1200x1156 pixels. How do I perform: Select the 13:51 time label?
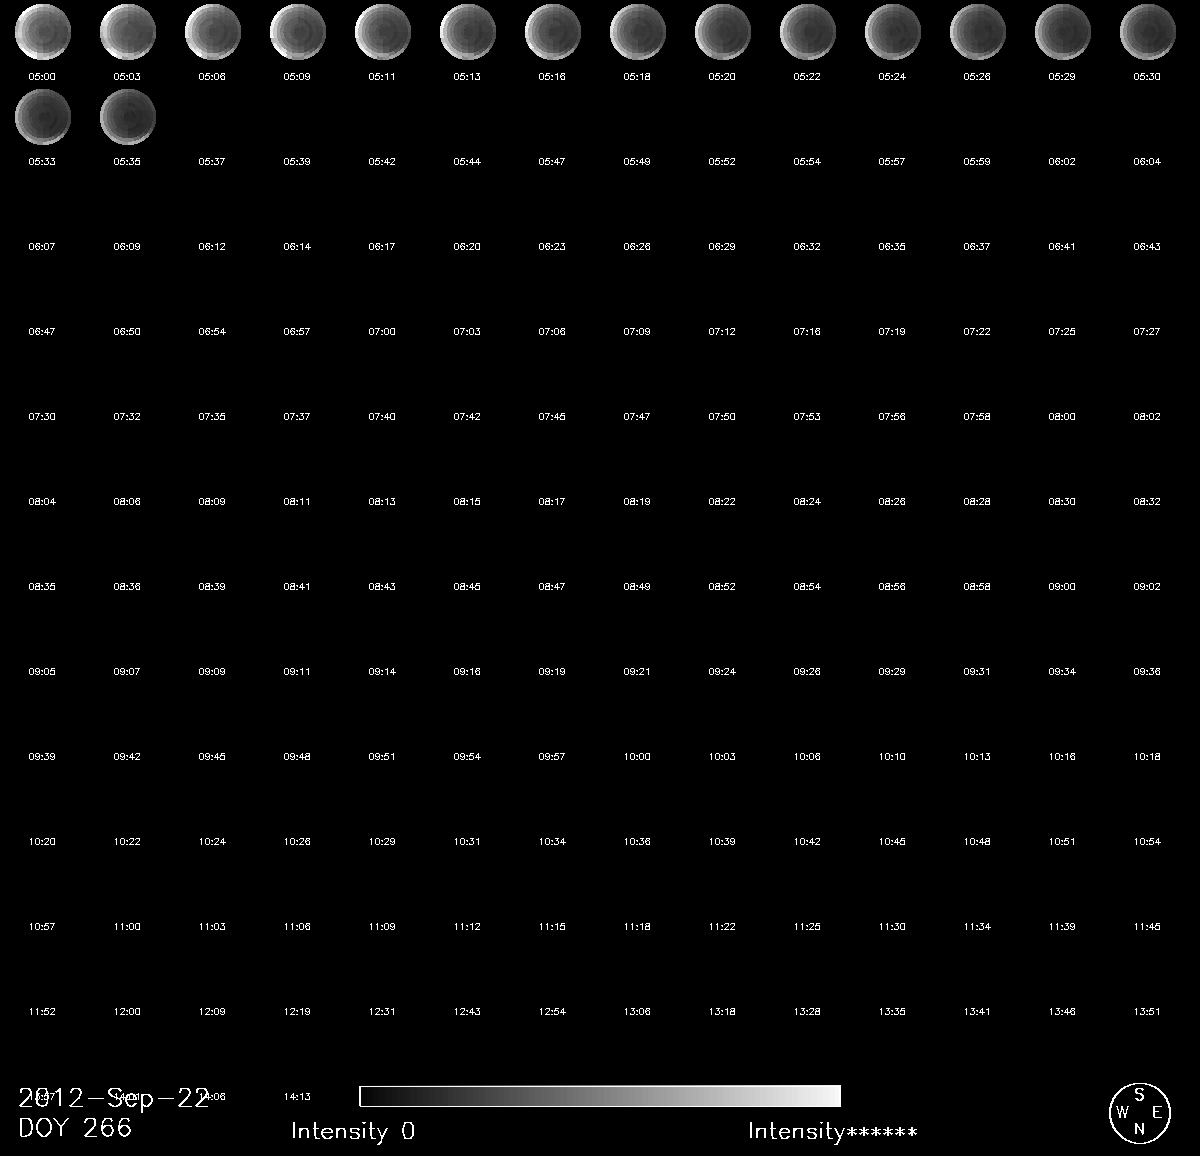1147,1011
